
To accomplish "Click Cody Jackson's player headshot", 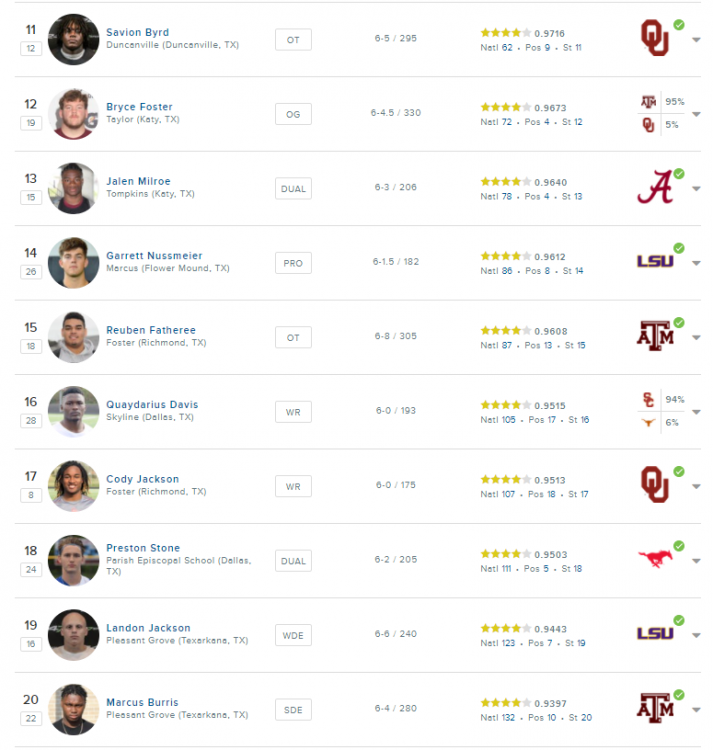I will 73,486.
